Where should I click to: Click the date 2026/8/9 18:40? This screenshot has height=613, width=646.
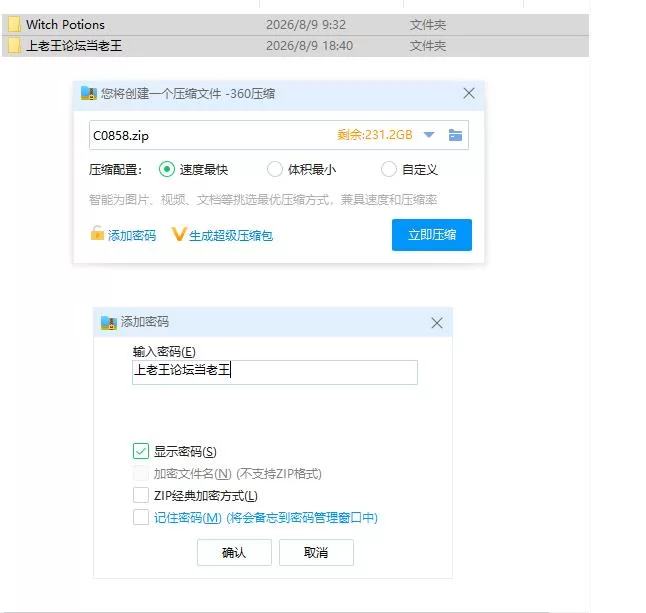click(x=309, y=46)
